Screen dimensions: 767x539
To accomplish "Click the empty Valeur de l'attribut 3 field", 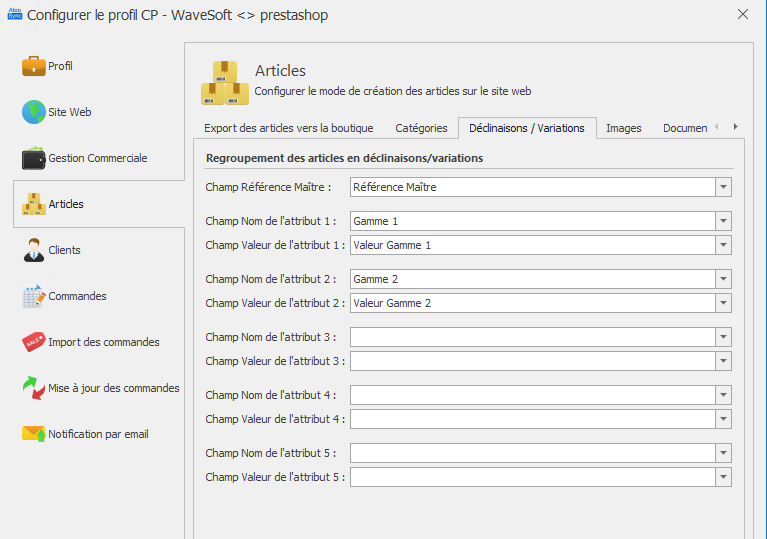I will [533, 361].
